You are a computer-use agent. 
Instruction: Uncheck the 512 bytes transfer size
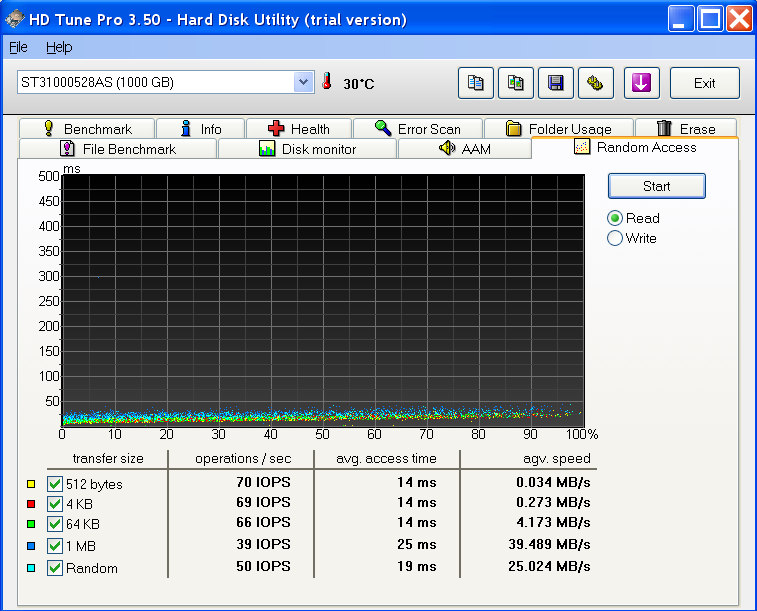55,485
